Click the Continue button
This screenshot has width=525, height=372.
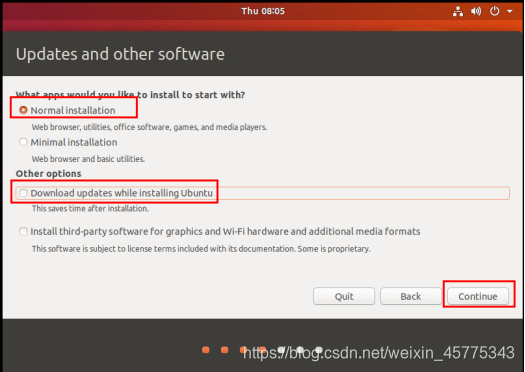478,296
